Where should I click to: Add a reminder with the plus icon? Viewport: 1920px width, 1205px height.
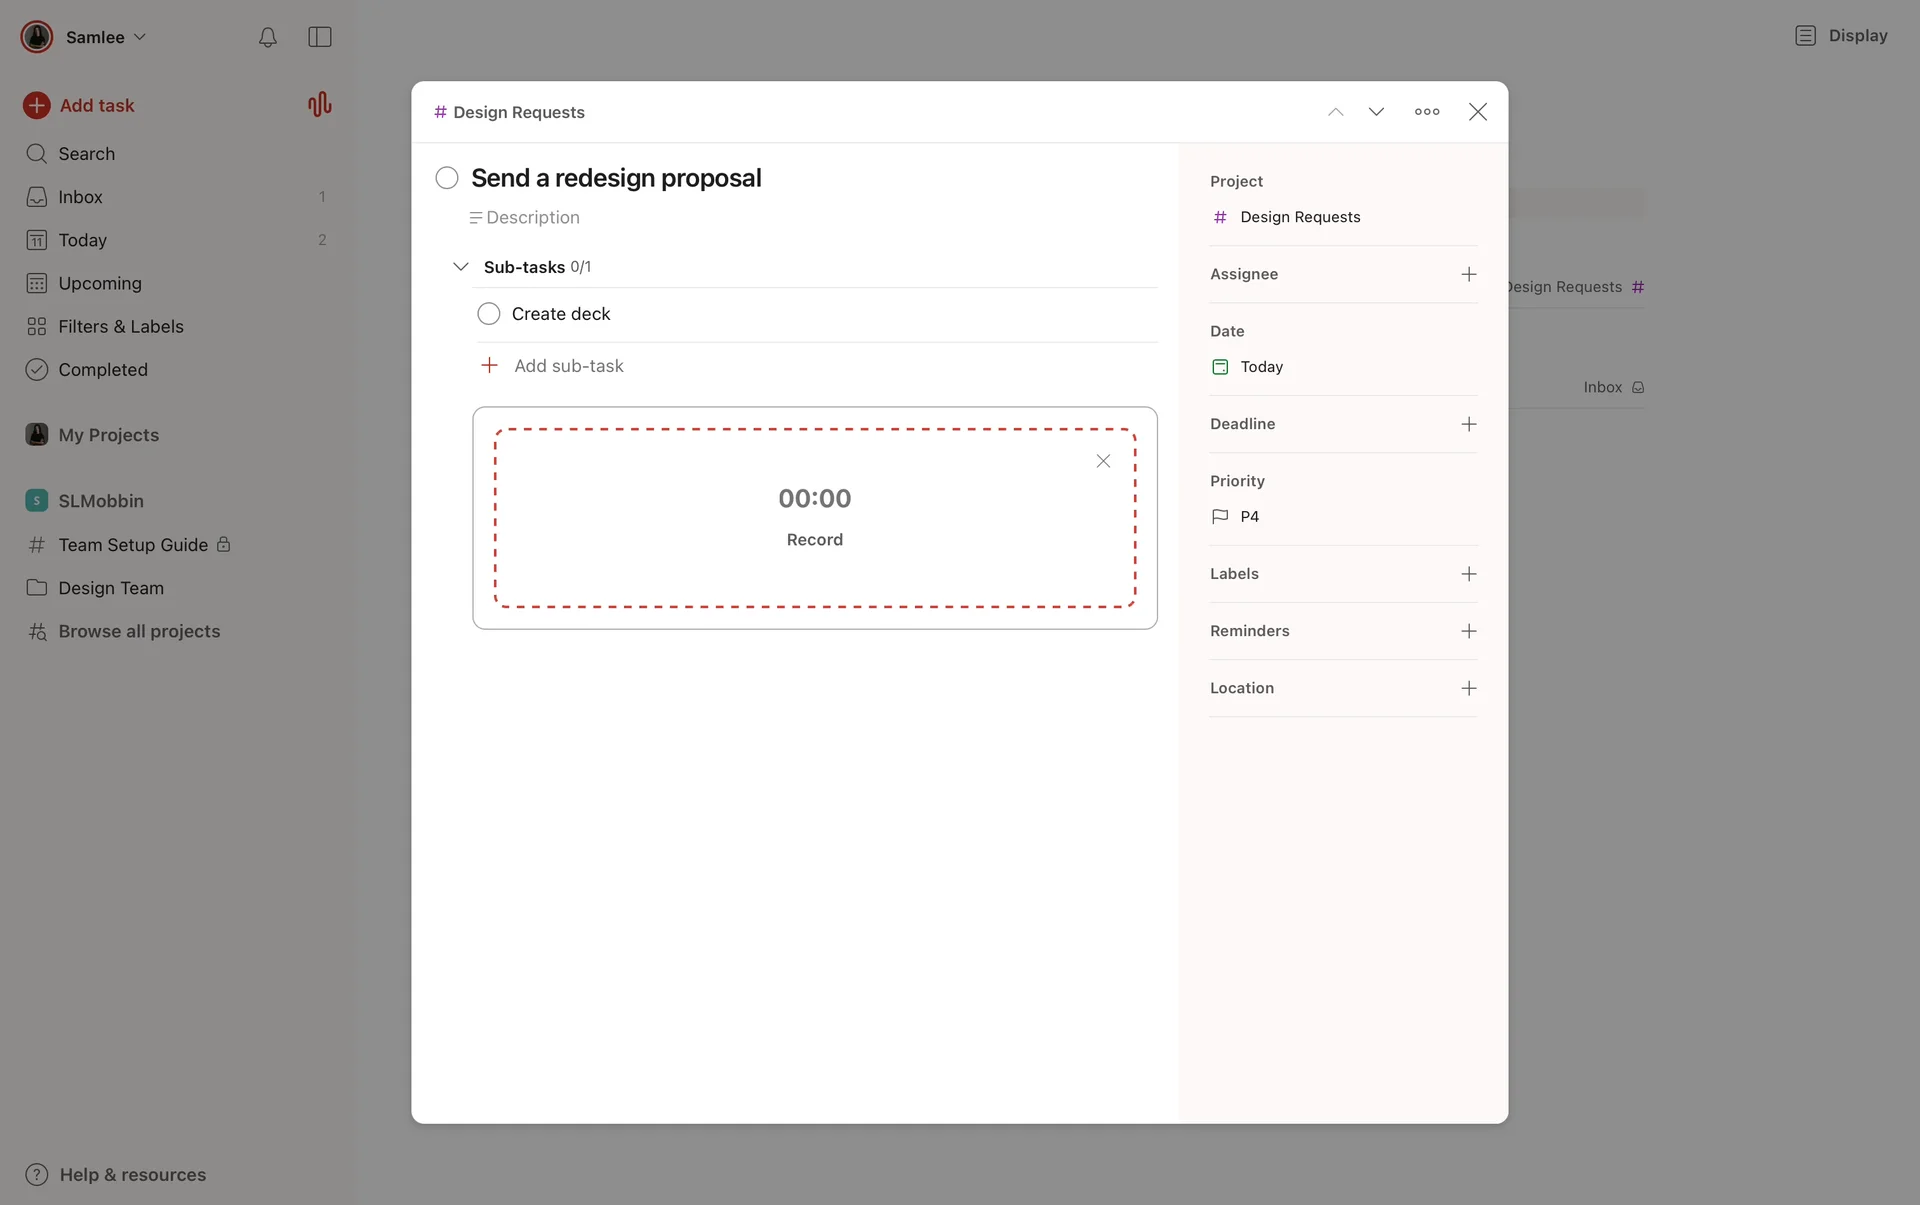point(1468,631)
